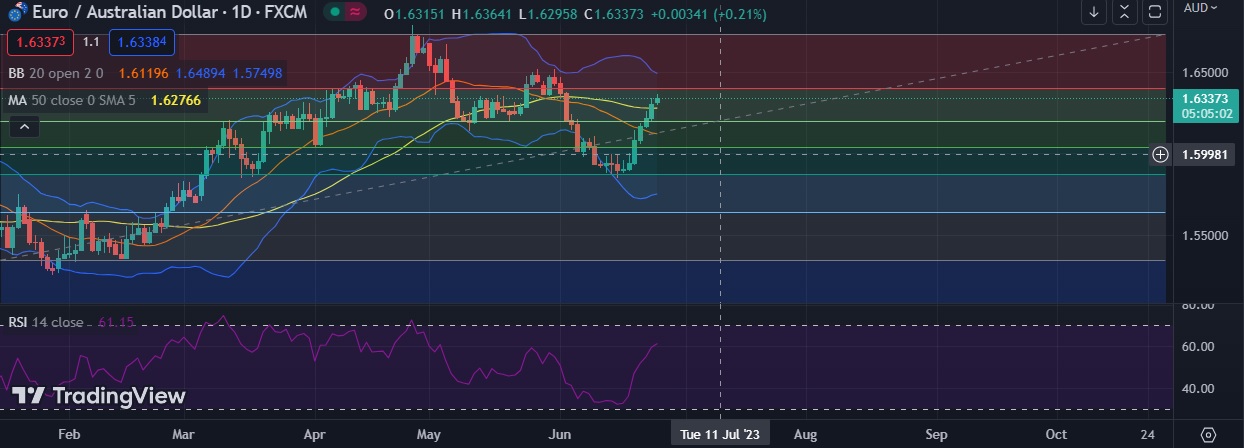Click the change value +0.00341 (+0.21%)
The width and height of the screenshot is (1244, 448).
click(x=708, y=13)
